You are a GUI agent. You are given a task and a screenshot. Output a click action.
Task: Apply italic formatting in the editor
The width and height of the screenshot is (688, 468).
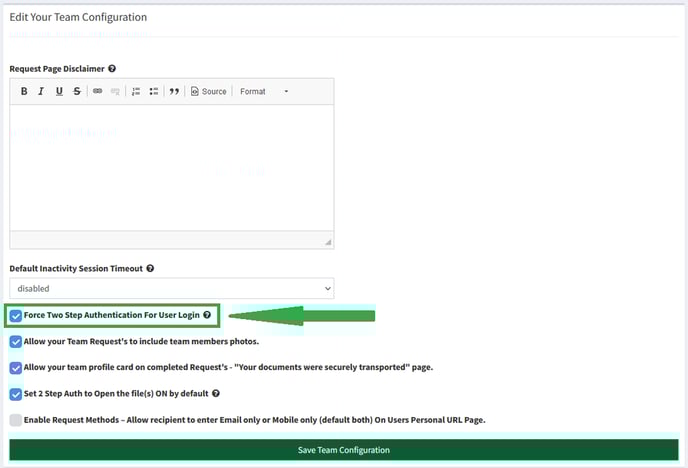pyautogui.click(x=41, y=91)
